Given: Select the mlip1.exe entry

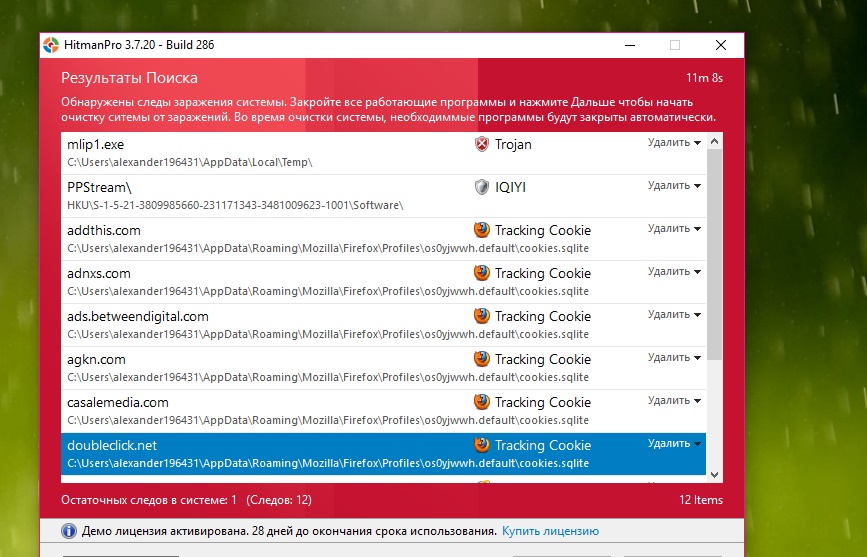Looking at the screenshot, I should [384, 153].
